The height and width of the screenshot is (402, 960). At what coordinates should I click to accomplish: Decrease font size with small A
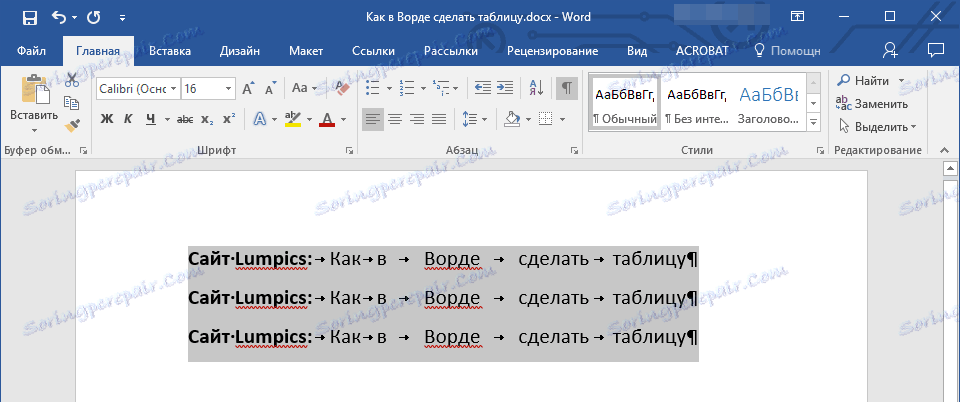[271, 89]
